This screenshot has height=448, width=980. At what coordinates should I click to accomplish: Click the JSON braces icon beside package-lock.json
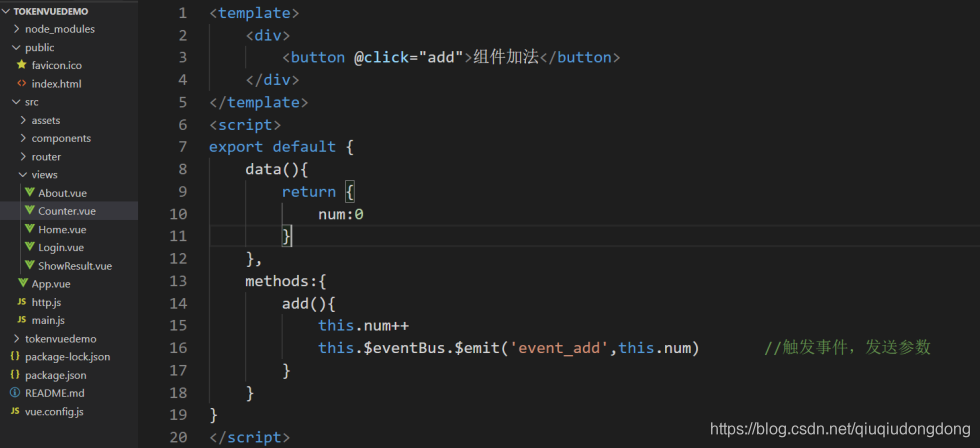pos(14,357)
